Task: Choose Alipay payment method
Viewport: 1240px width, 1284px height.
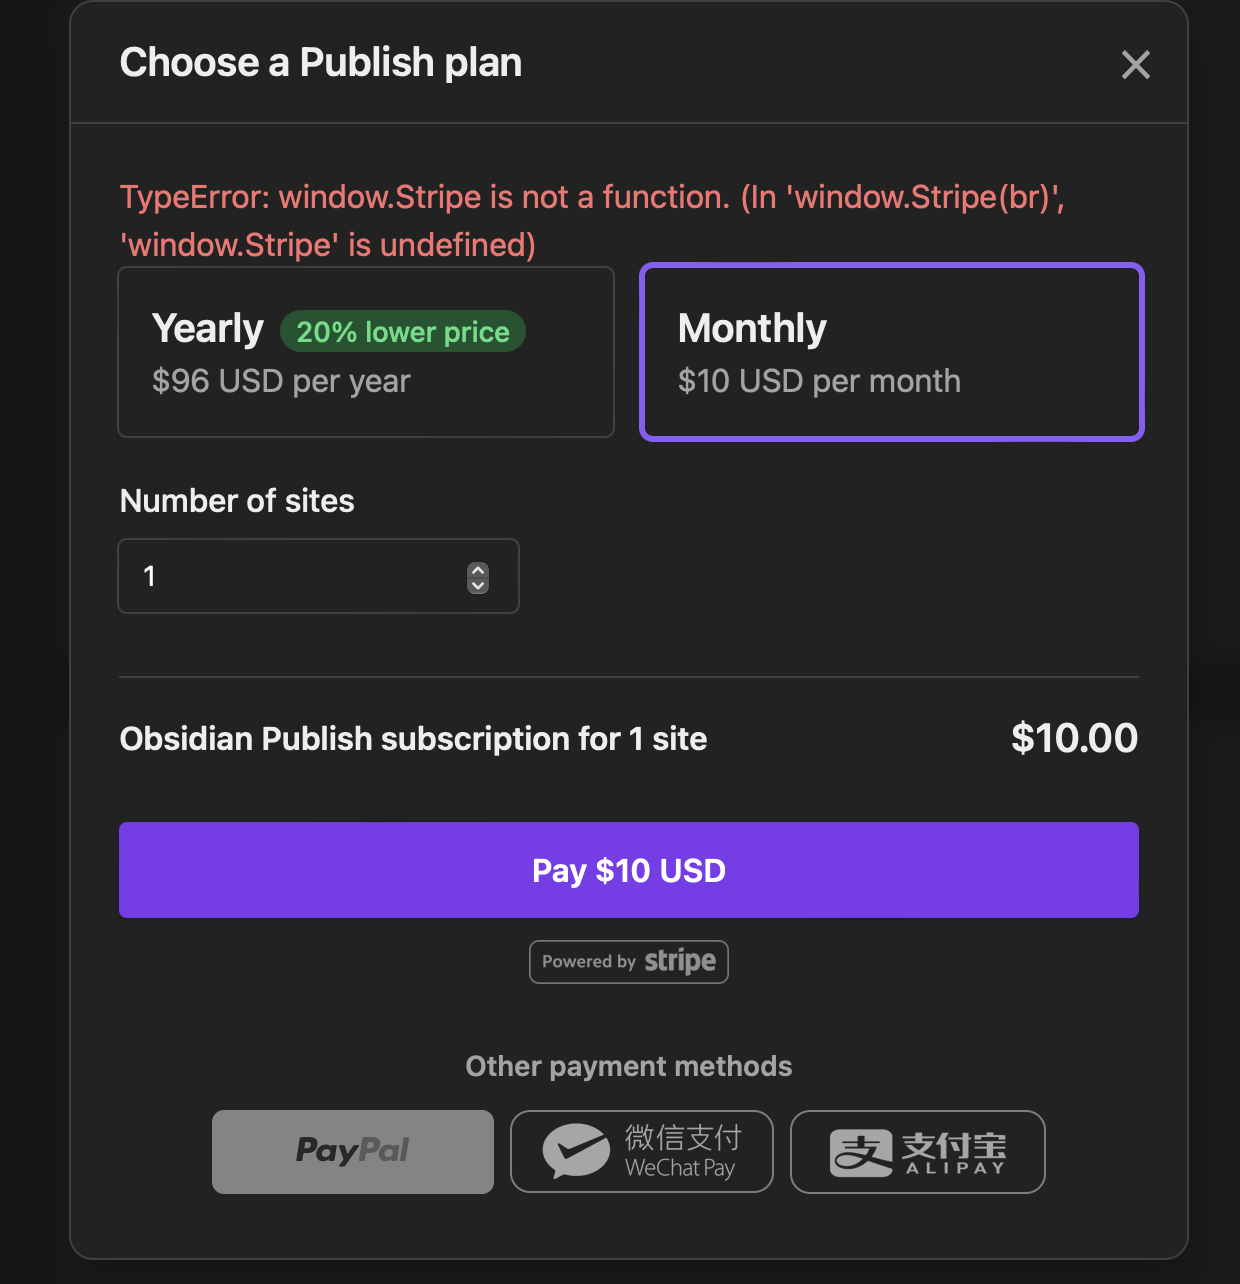Action: coord(918,1152)
